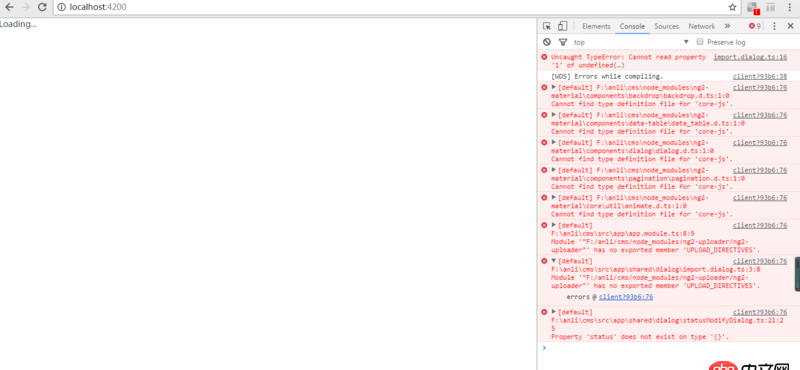This screenshot has width=800, height=370.
Task: Expand the animate.d.ts error entry
Action: point(554,198)
